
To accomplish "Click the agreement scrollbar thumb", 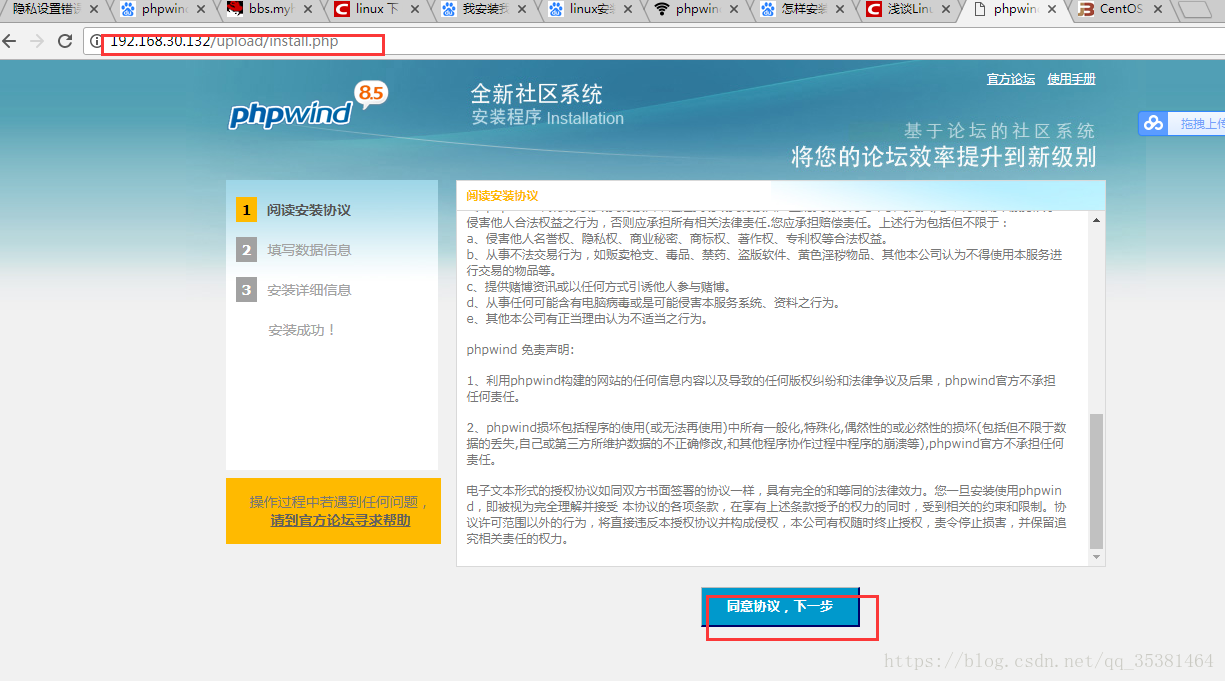I will pos(1096,480).
